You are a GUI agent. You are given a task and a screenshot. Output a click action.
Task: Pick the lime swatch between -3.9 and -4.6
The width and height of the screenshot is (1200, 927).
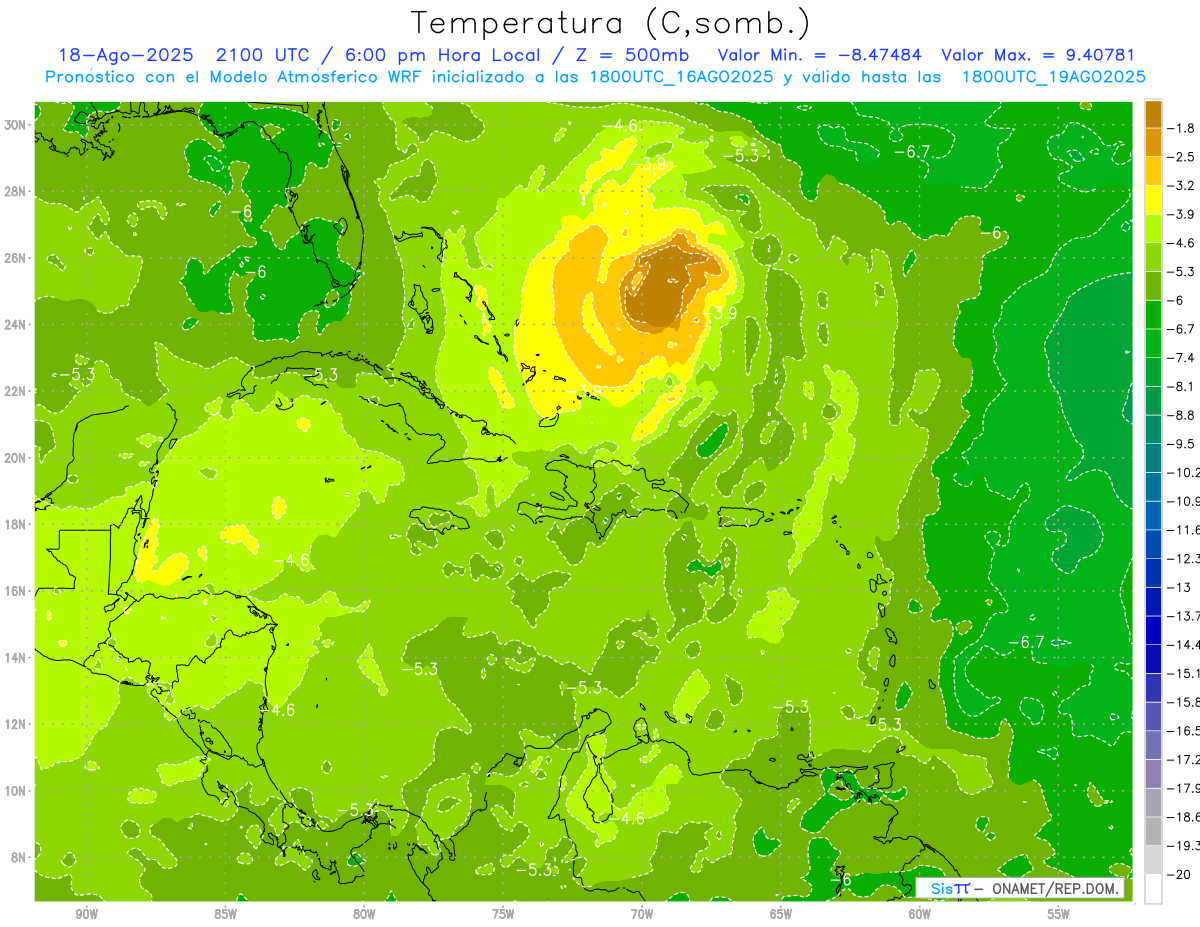pos(1153,228)
